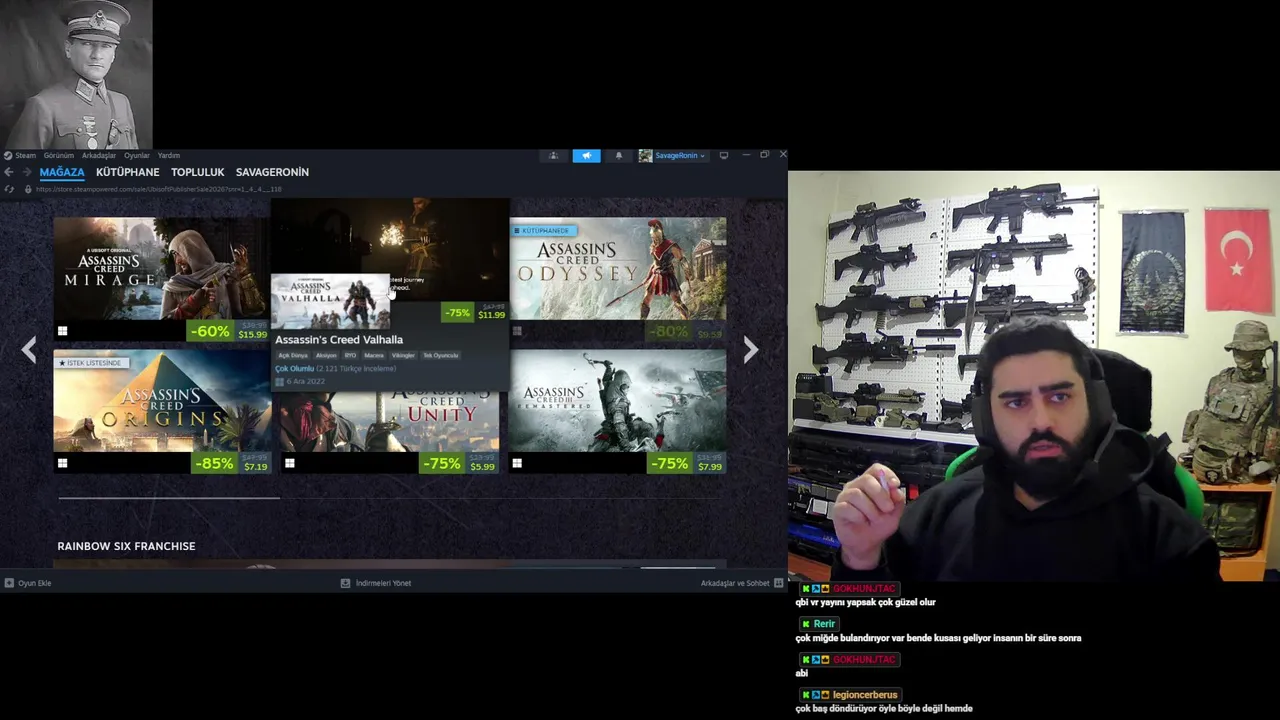Click the -85% discount on Origins
1280x720 pixels.
pyautogui.click(x=214, y=463)
